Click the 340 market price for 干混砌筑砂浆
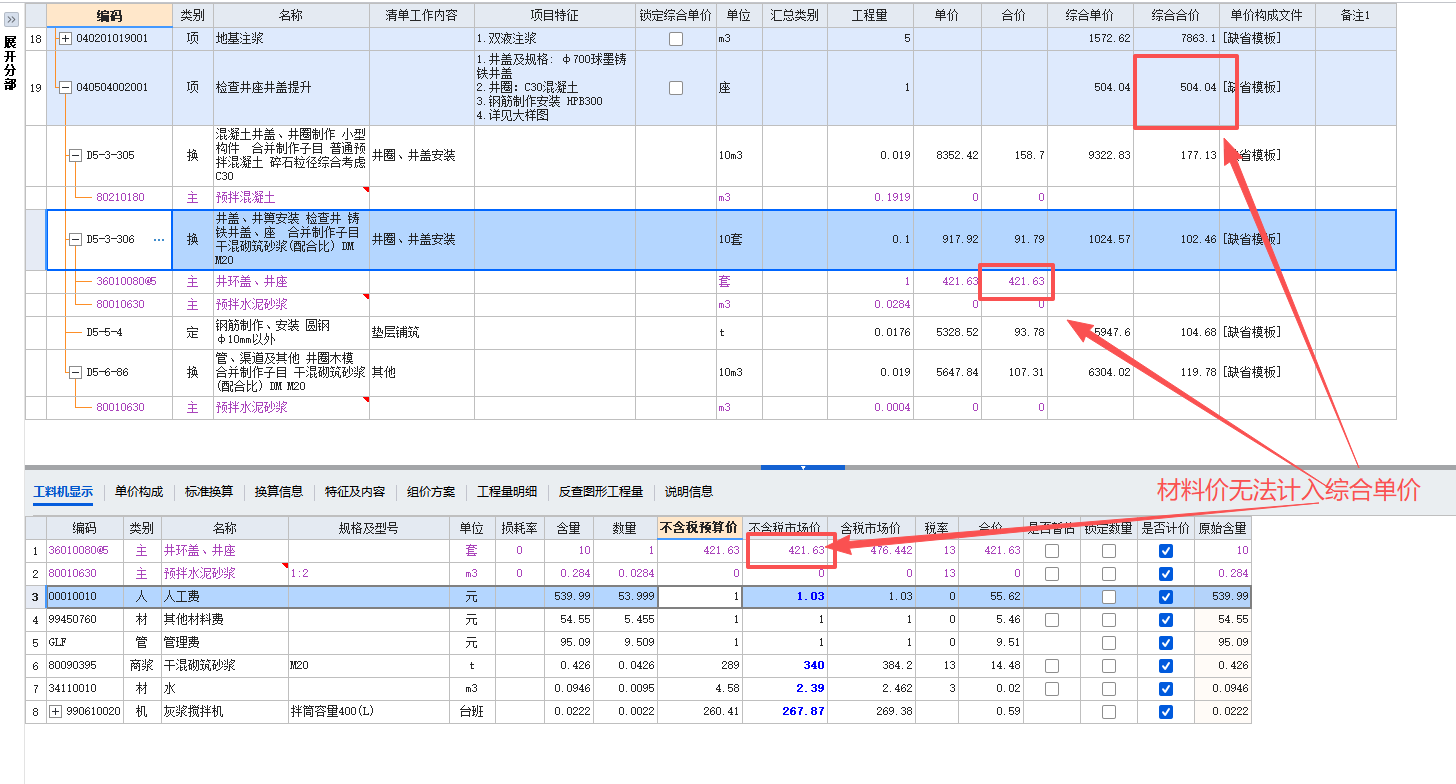The image size is (1456, 784). pos(784,666)
